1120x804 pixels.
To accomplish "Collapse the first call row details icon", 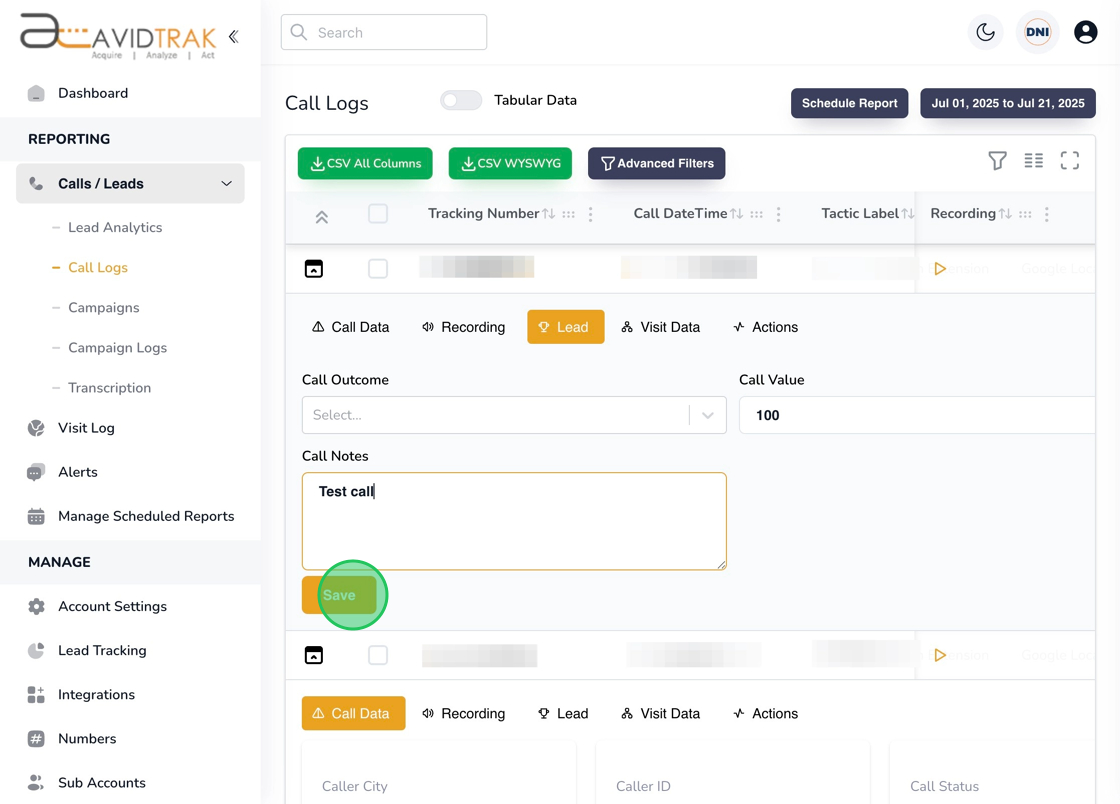I will tap(314, 268).
